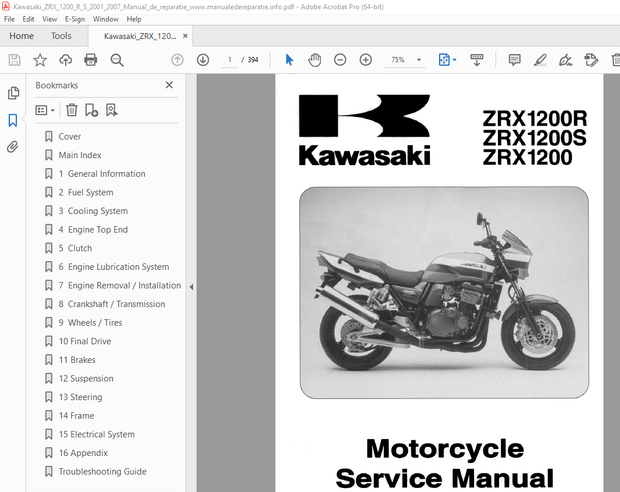Click the motorcycle photo on the cover page
Screen dimensions: 620x492
tap(444, 292)
